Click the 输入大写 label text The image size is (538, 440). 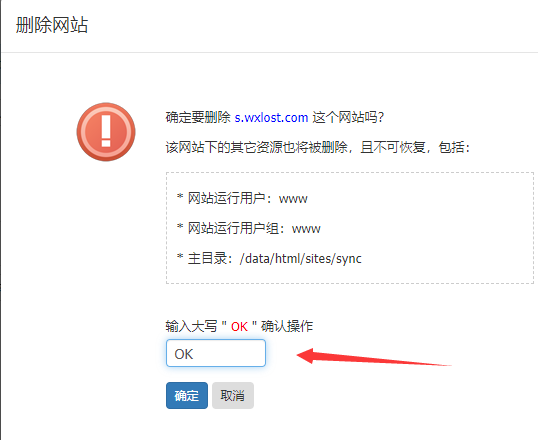(x=191, y=326)
